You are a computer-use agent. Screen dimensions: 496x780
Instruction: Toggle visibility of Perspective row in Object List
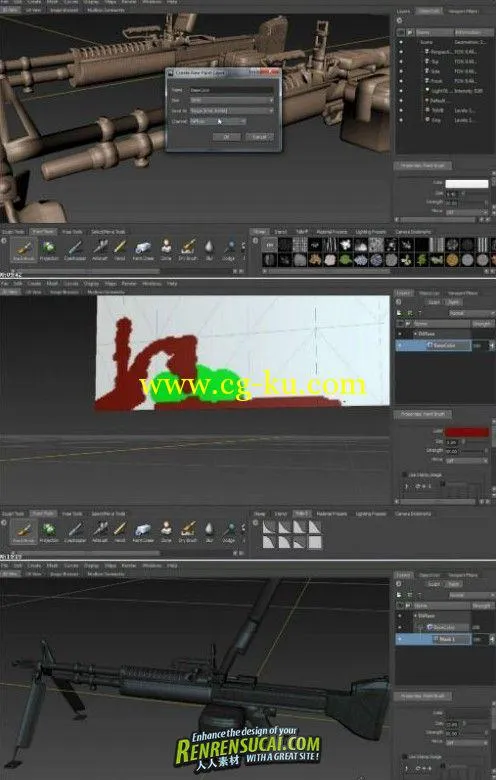pos(401,52)
